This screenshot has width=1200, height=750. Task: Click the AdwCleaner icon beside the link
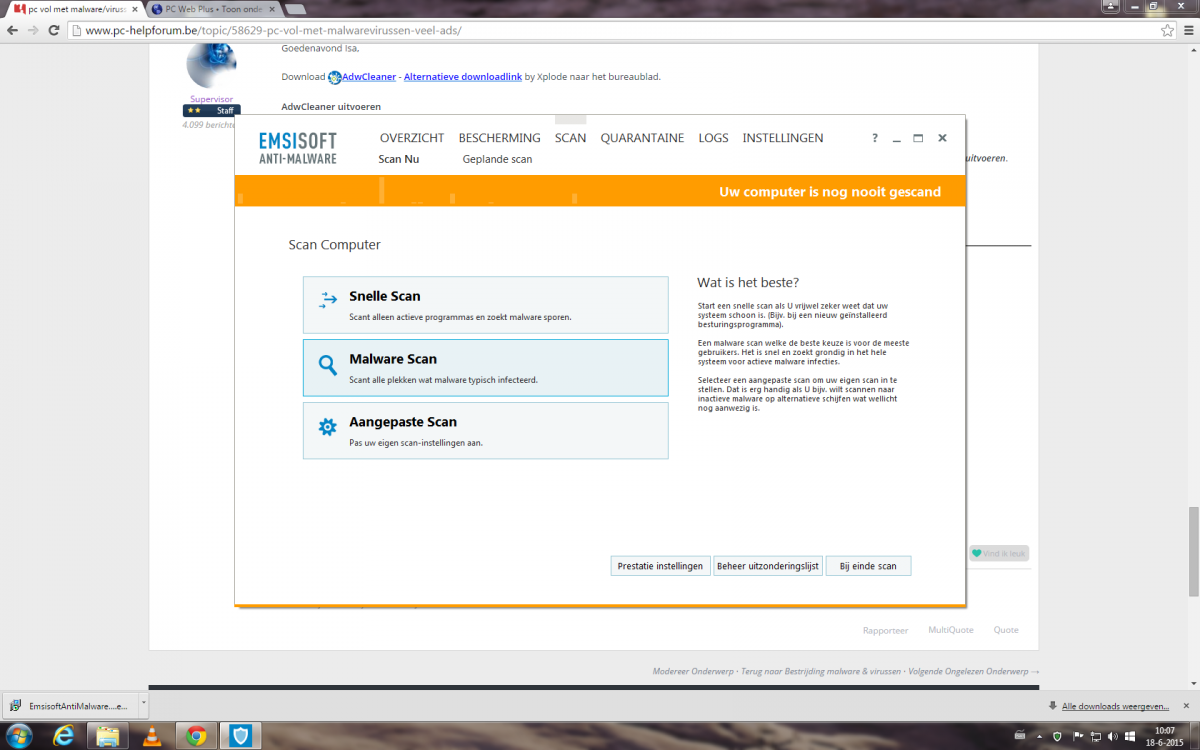pos(335,77)
